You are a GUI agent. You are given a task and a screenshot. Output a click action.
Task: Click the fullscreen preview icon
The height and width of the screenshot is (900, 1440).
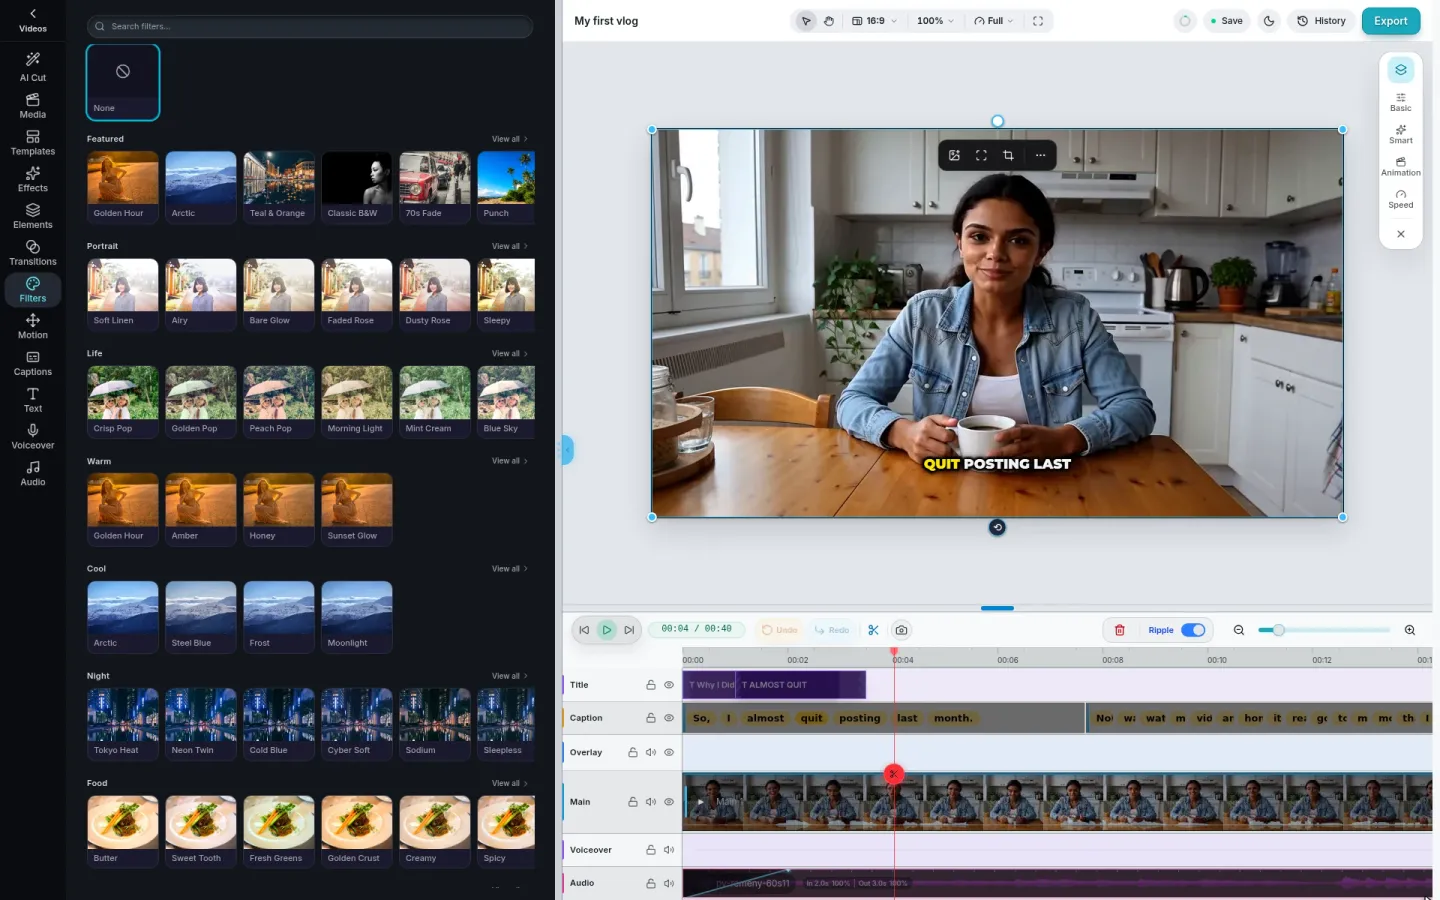pyautogui.click(x=1038, y=21)
